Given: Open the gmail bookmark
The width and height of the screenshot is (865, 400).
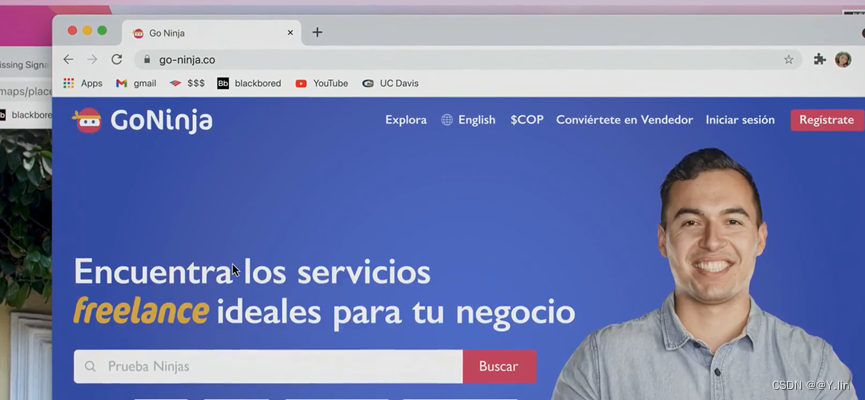Looking at the screenshot, I should tap(136, 83).
